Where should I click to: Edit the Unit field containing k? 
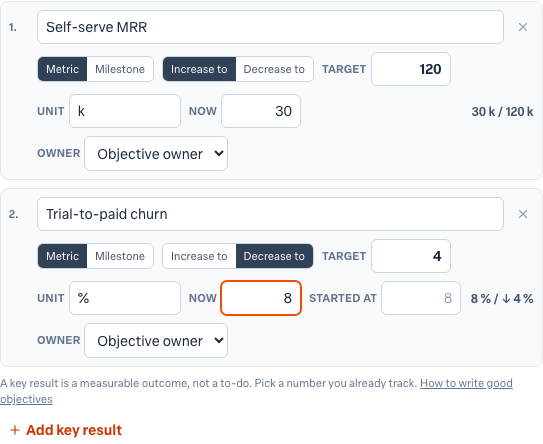125,111
